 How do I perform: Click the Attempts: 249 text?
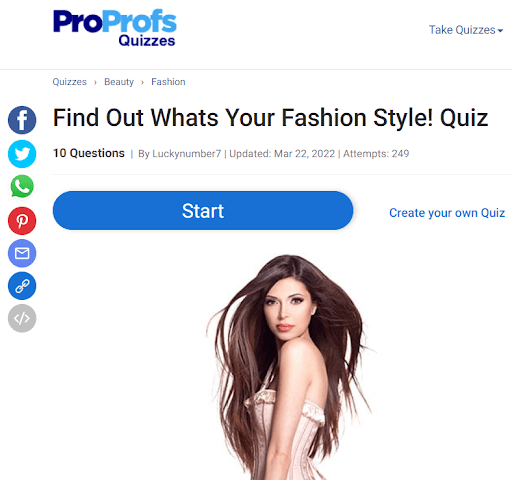tap(376, 154)
